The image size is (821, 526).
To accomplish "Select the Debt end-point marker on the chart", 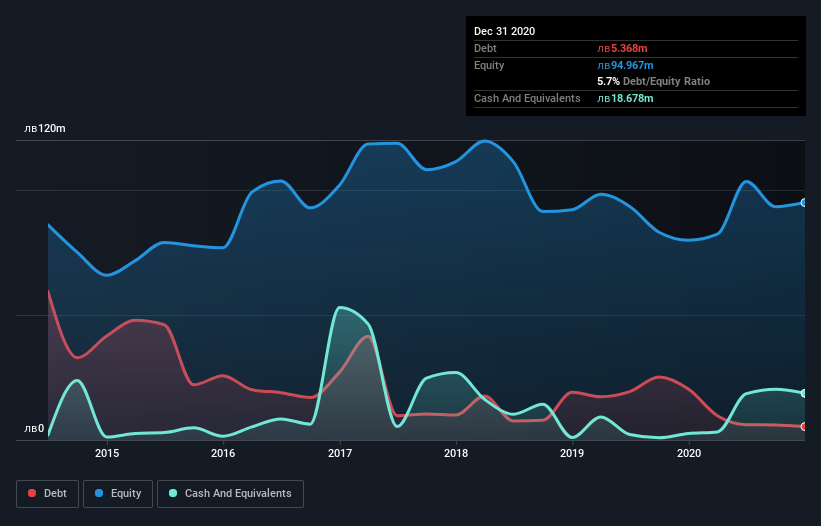I will click(x=804, y=427).
